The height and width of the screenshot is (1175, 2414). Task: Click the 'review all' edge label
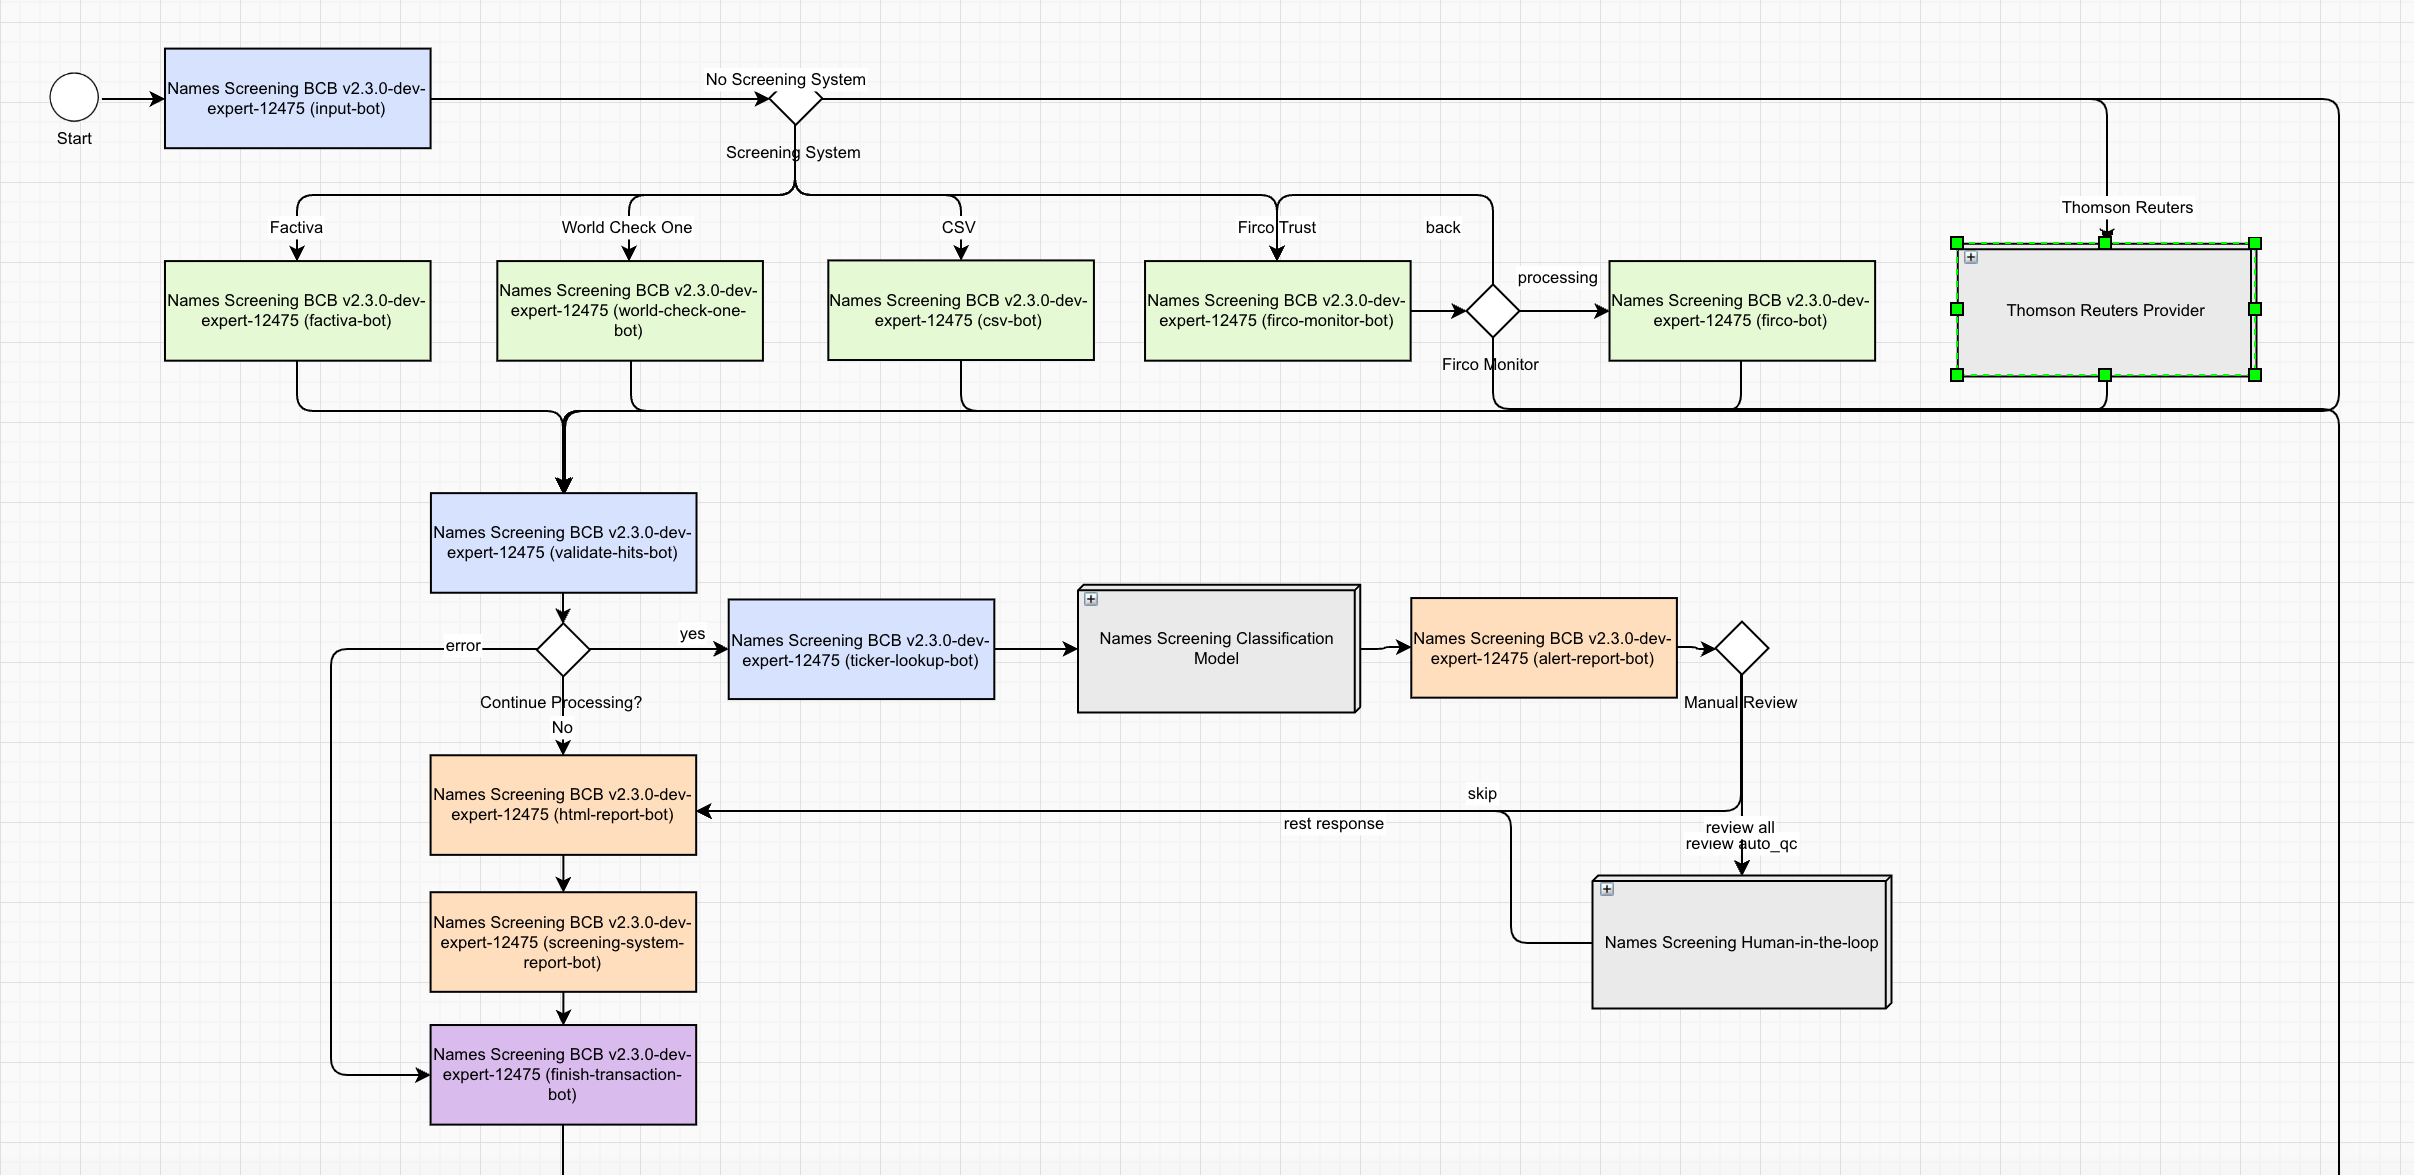point(1740,827)
